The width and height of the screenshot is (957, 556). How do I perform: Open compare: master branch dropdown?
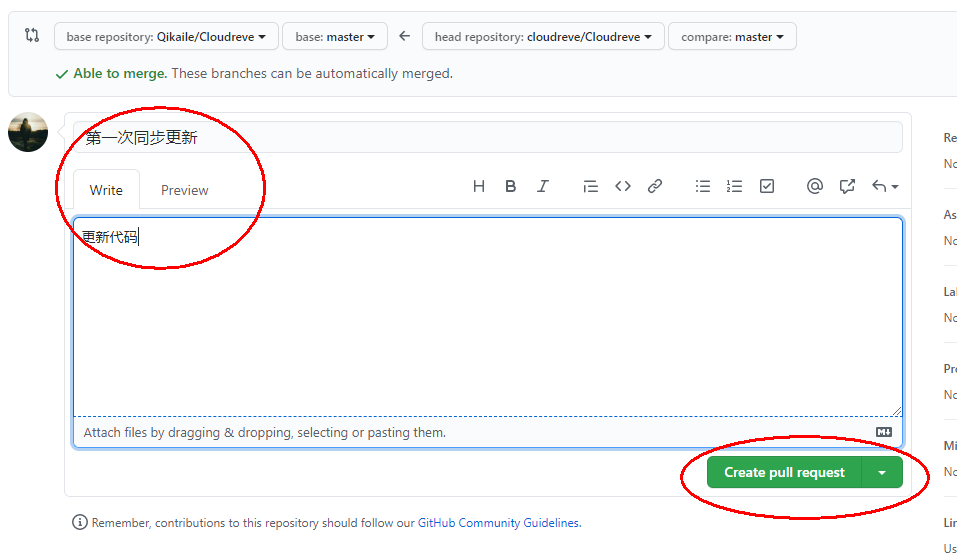732,37
